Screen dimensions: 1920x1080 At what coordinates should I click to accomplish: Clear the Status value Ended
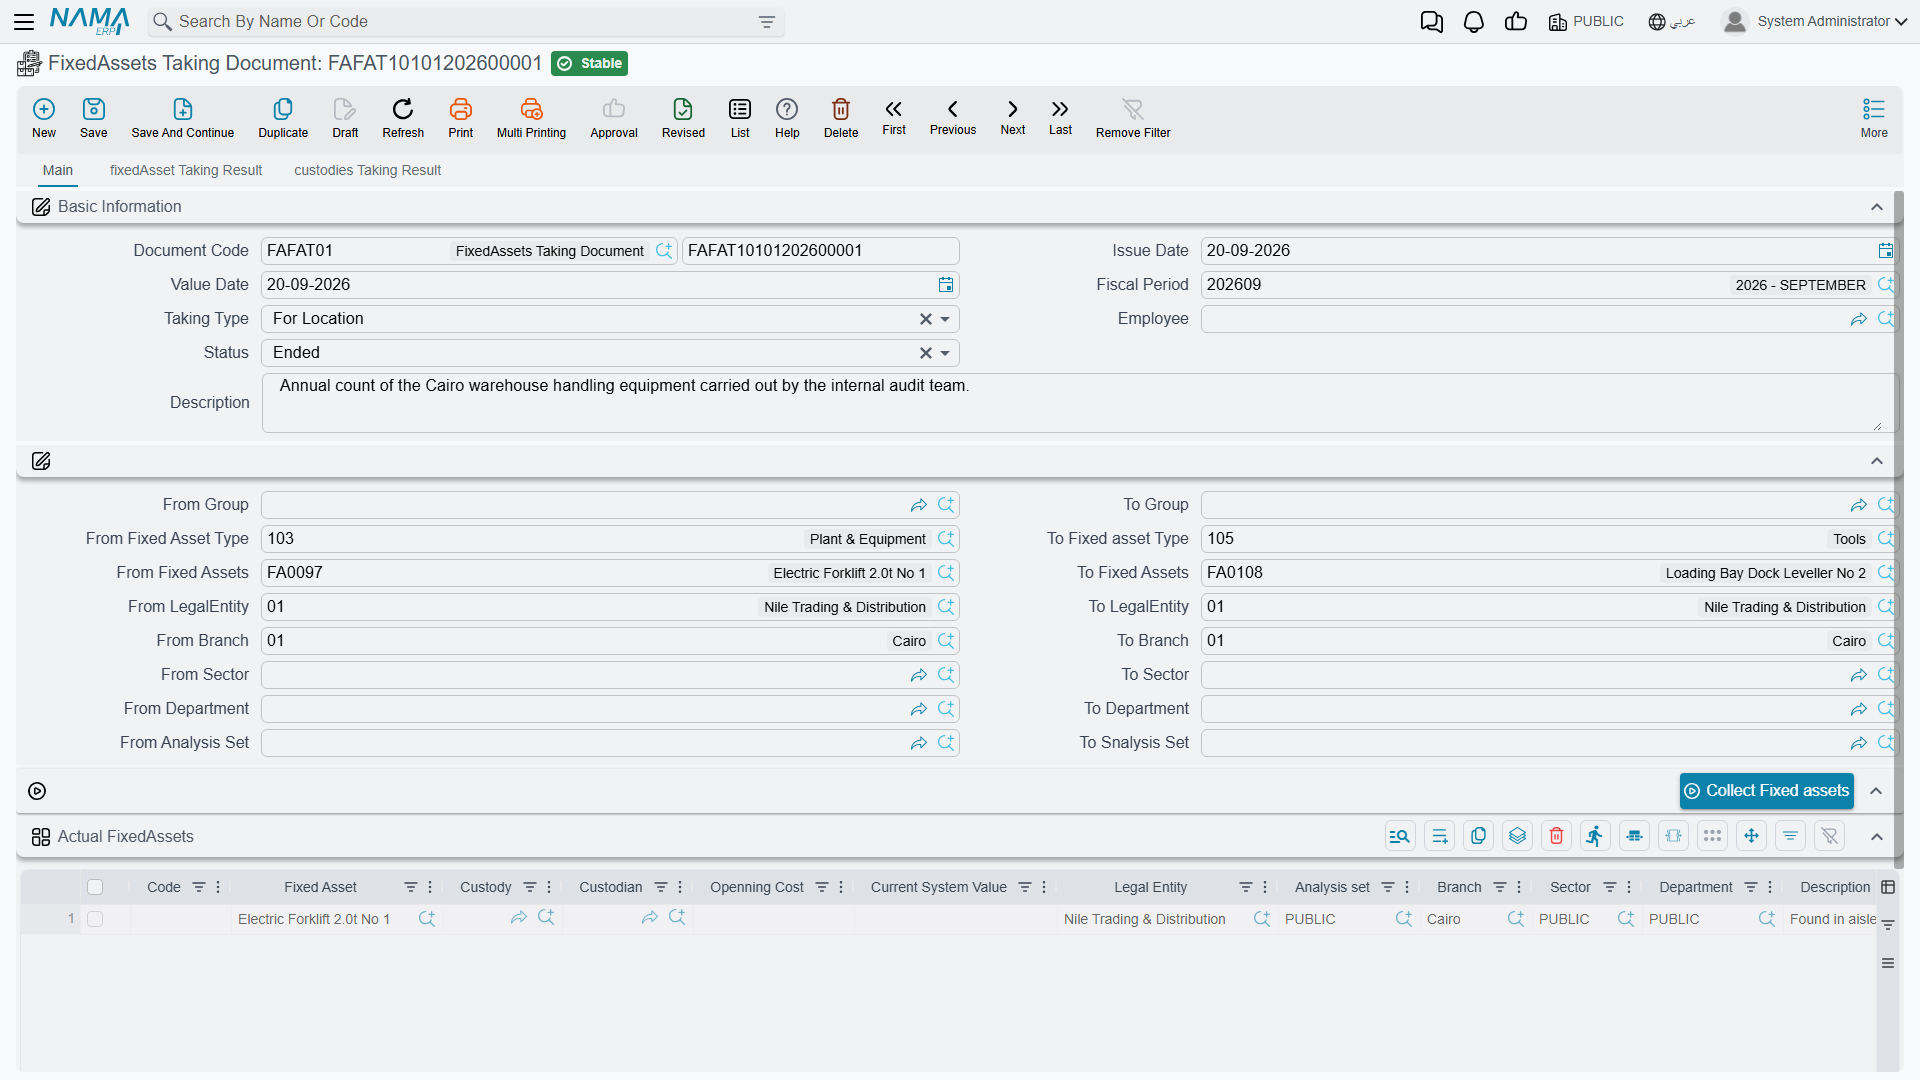point(925,353)
